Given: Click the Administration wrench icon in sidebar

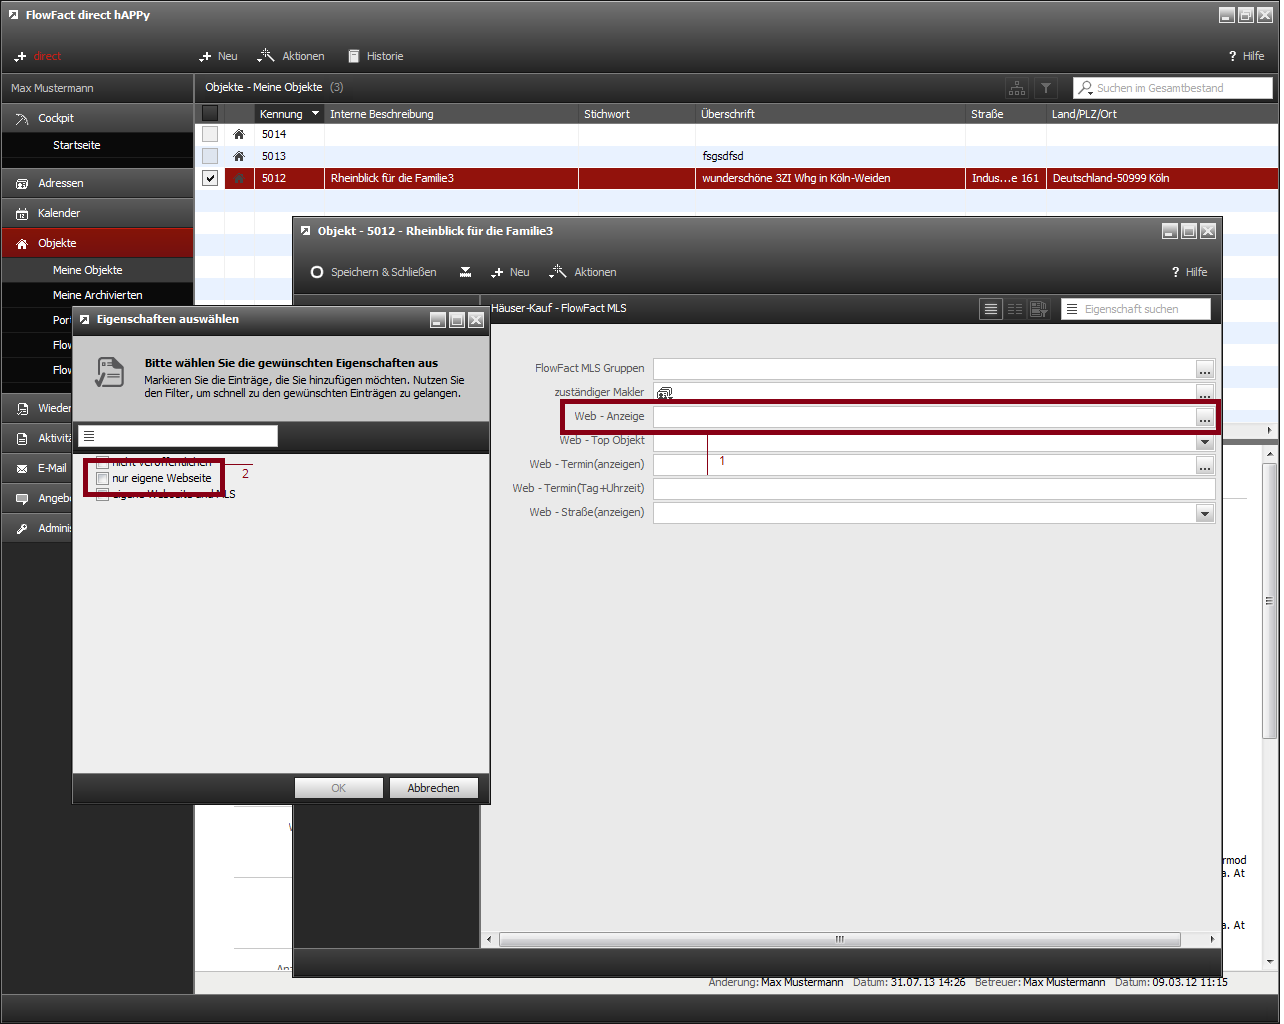Looking at the screenshot, I should point(22,529).
